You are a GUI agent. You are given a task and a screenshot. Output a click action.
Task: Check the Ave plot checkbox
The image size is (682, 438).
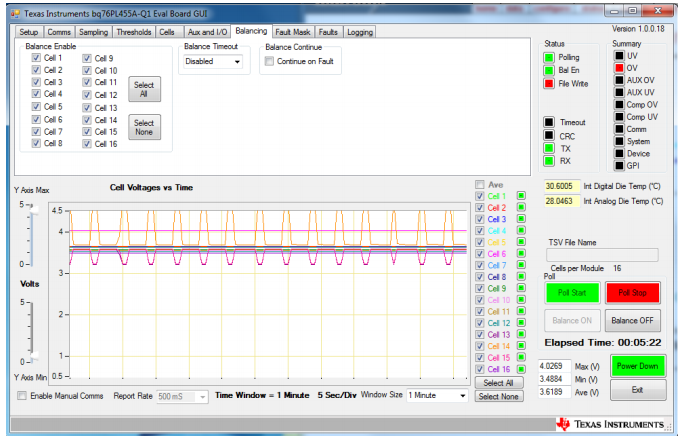point(479,184)
